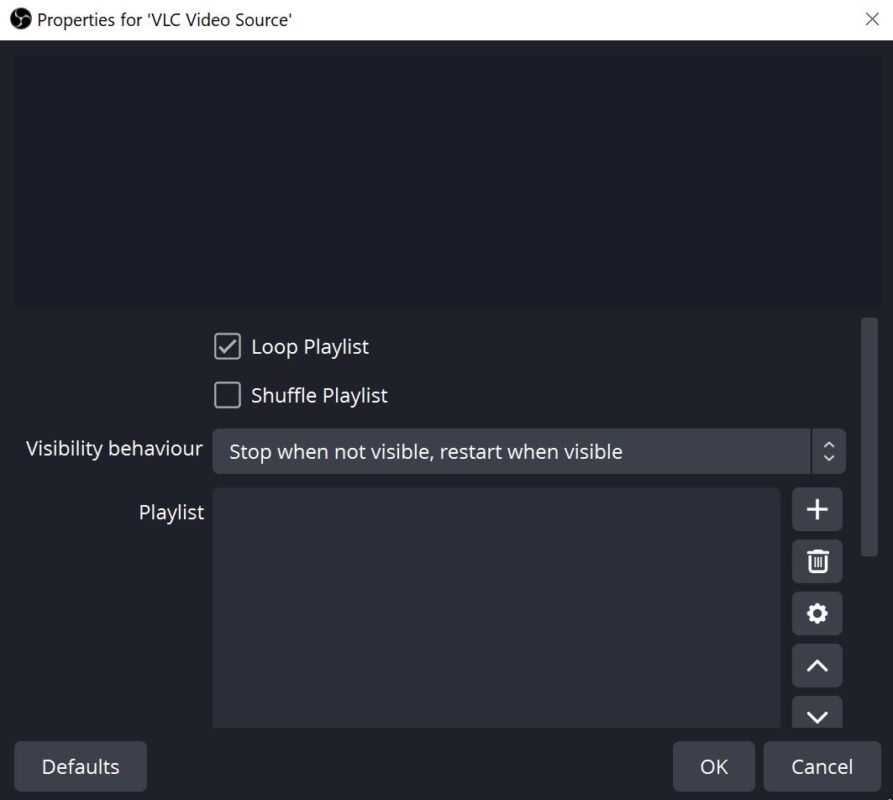
Task: Toggle the Loop Playlist checkbox
Action: click(227, 346)
